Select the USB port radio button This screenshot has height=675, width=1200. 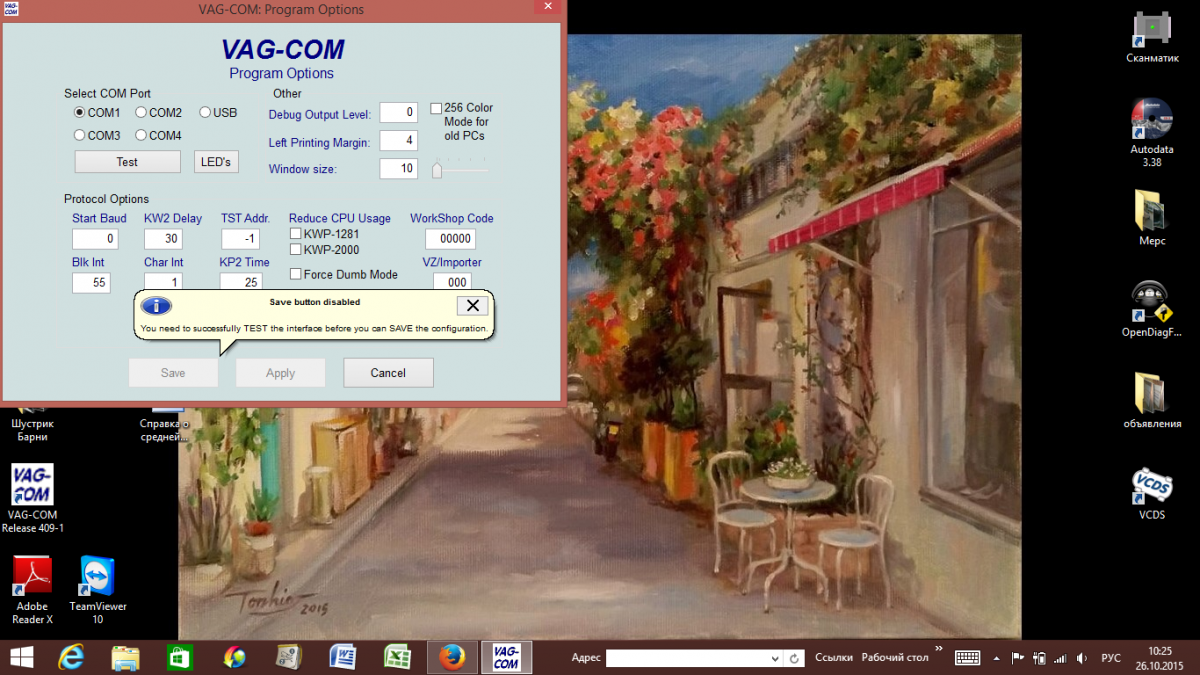tap(205, 113)
